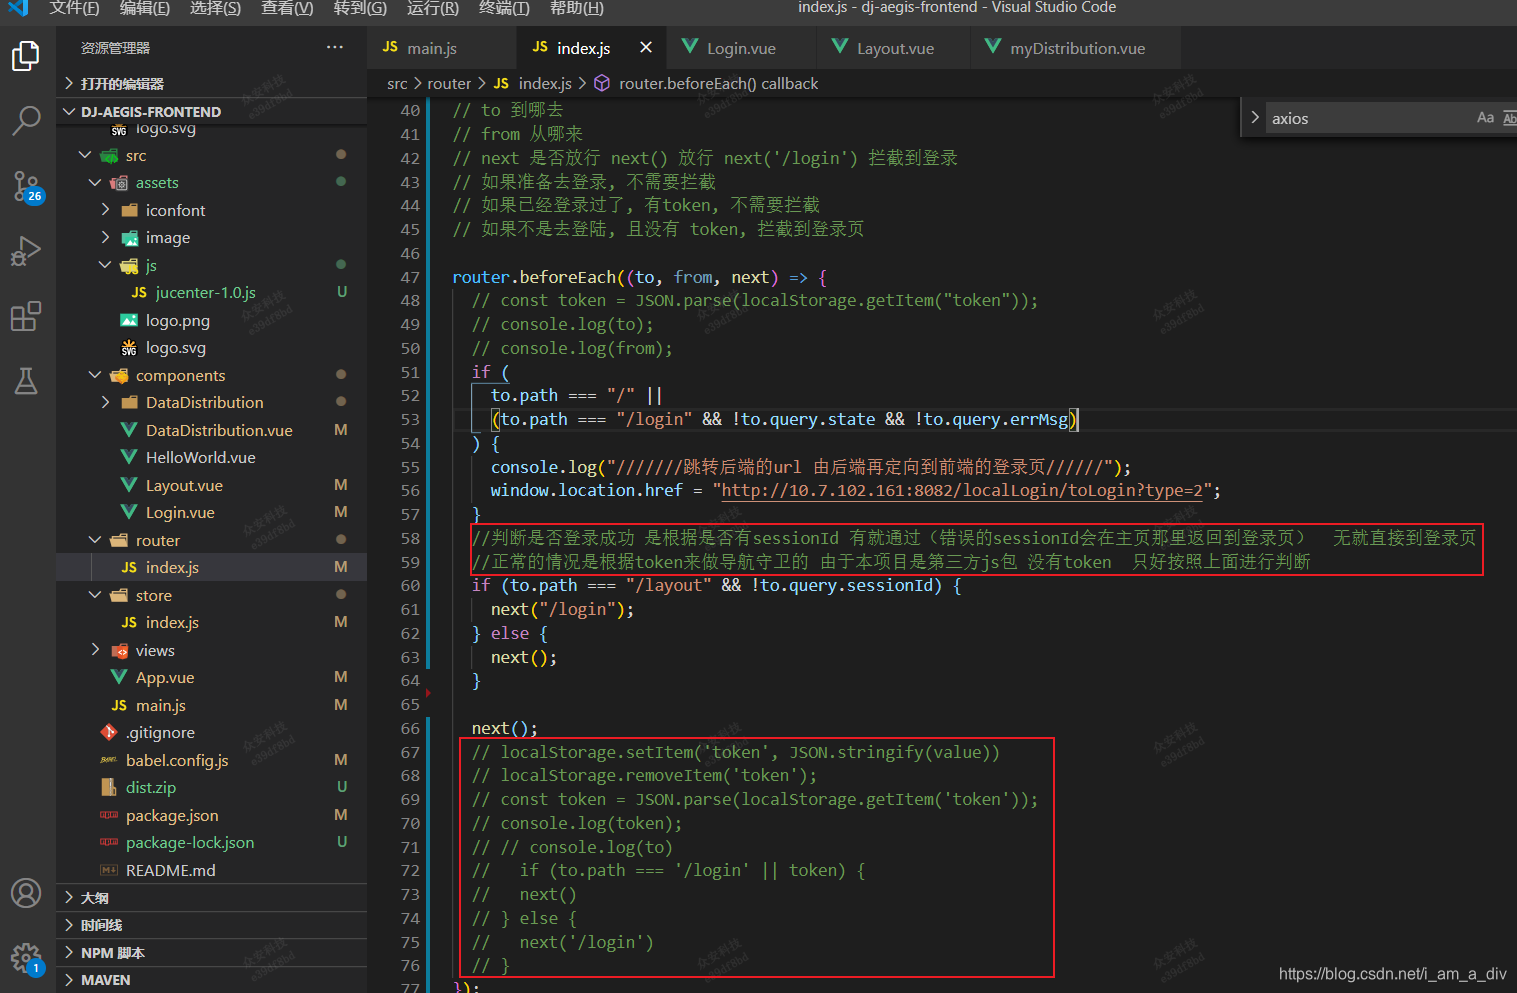Open the 文件(F) menu

pyautogui.click(x=74, y=8)
